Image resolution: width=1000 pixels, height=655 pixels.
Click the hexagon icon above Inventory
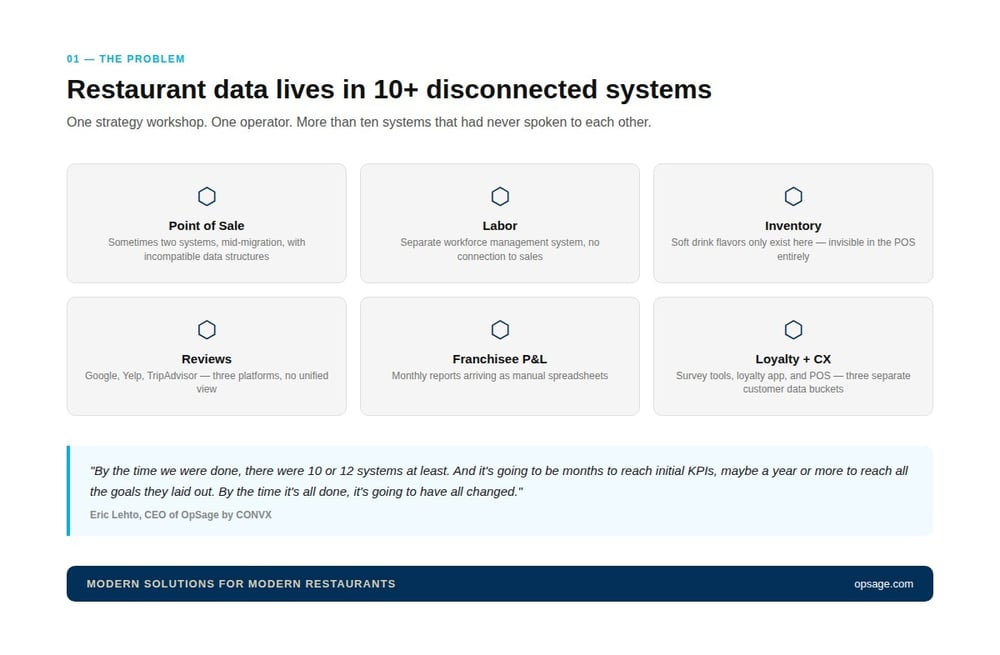[793, 196]
